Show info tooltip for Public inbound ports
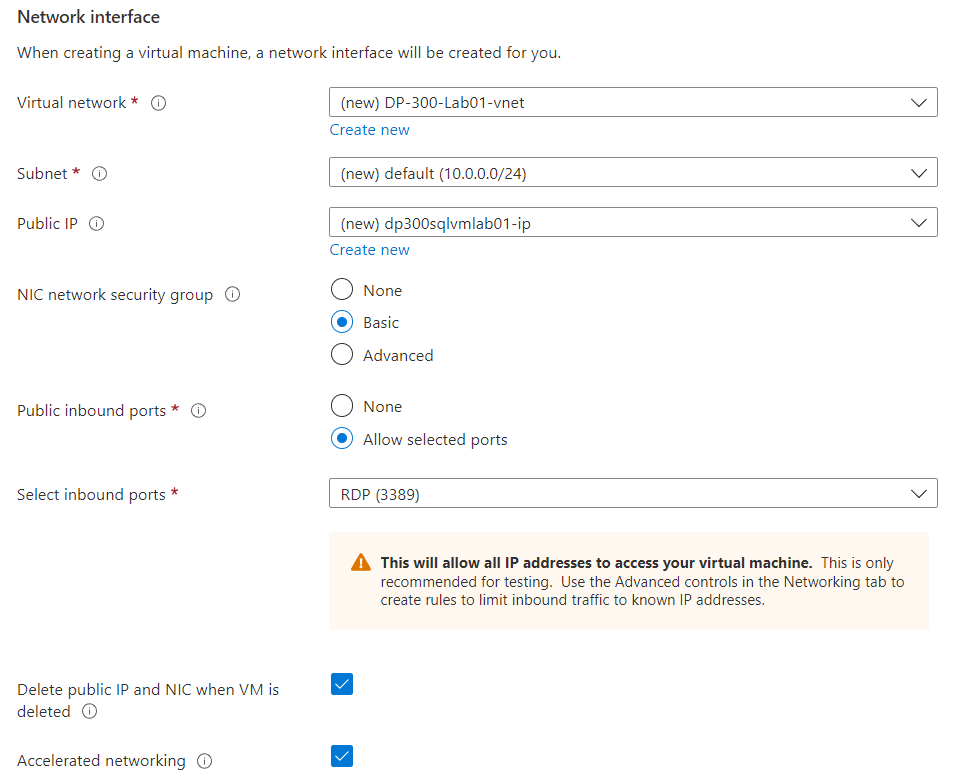 click(198, 411)
